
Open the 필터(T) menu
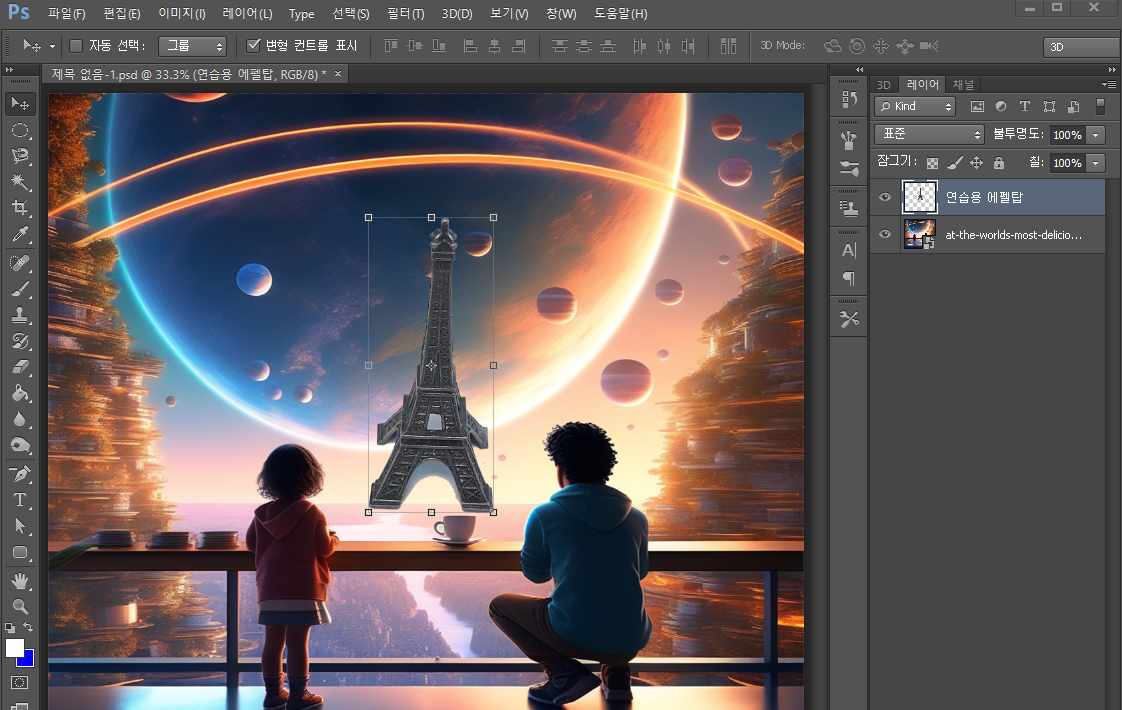point(406,14)
